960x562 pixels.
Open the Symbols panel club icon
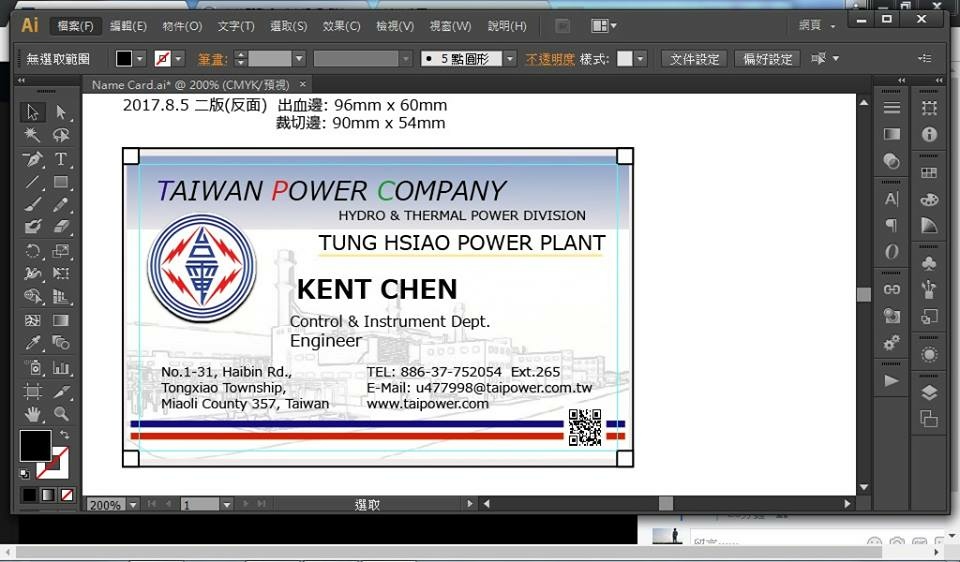(x=929, y=263)
